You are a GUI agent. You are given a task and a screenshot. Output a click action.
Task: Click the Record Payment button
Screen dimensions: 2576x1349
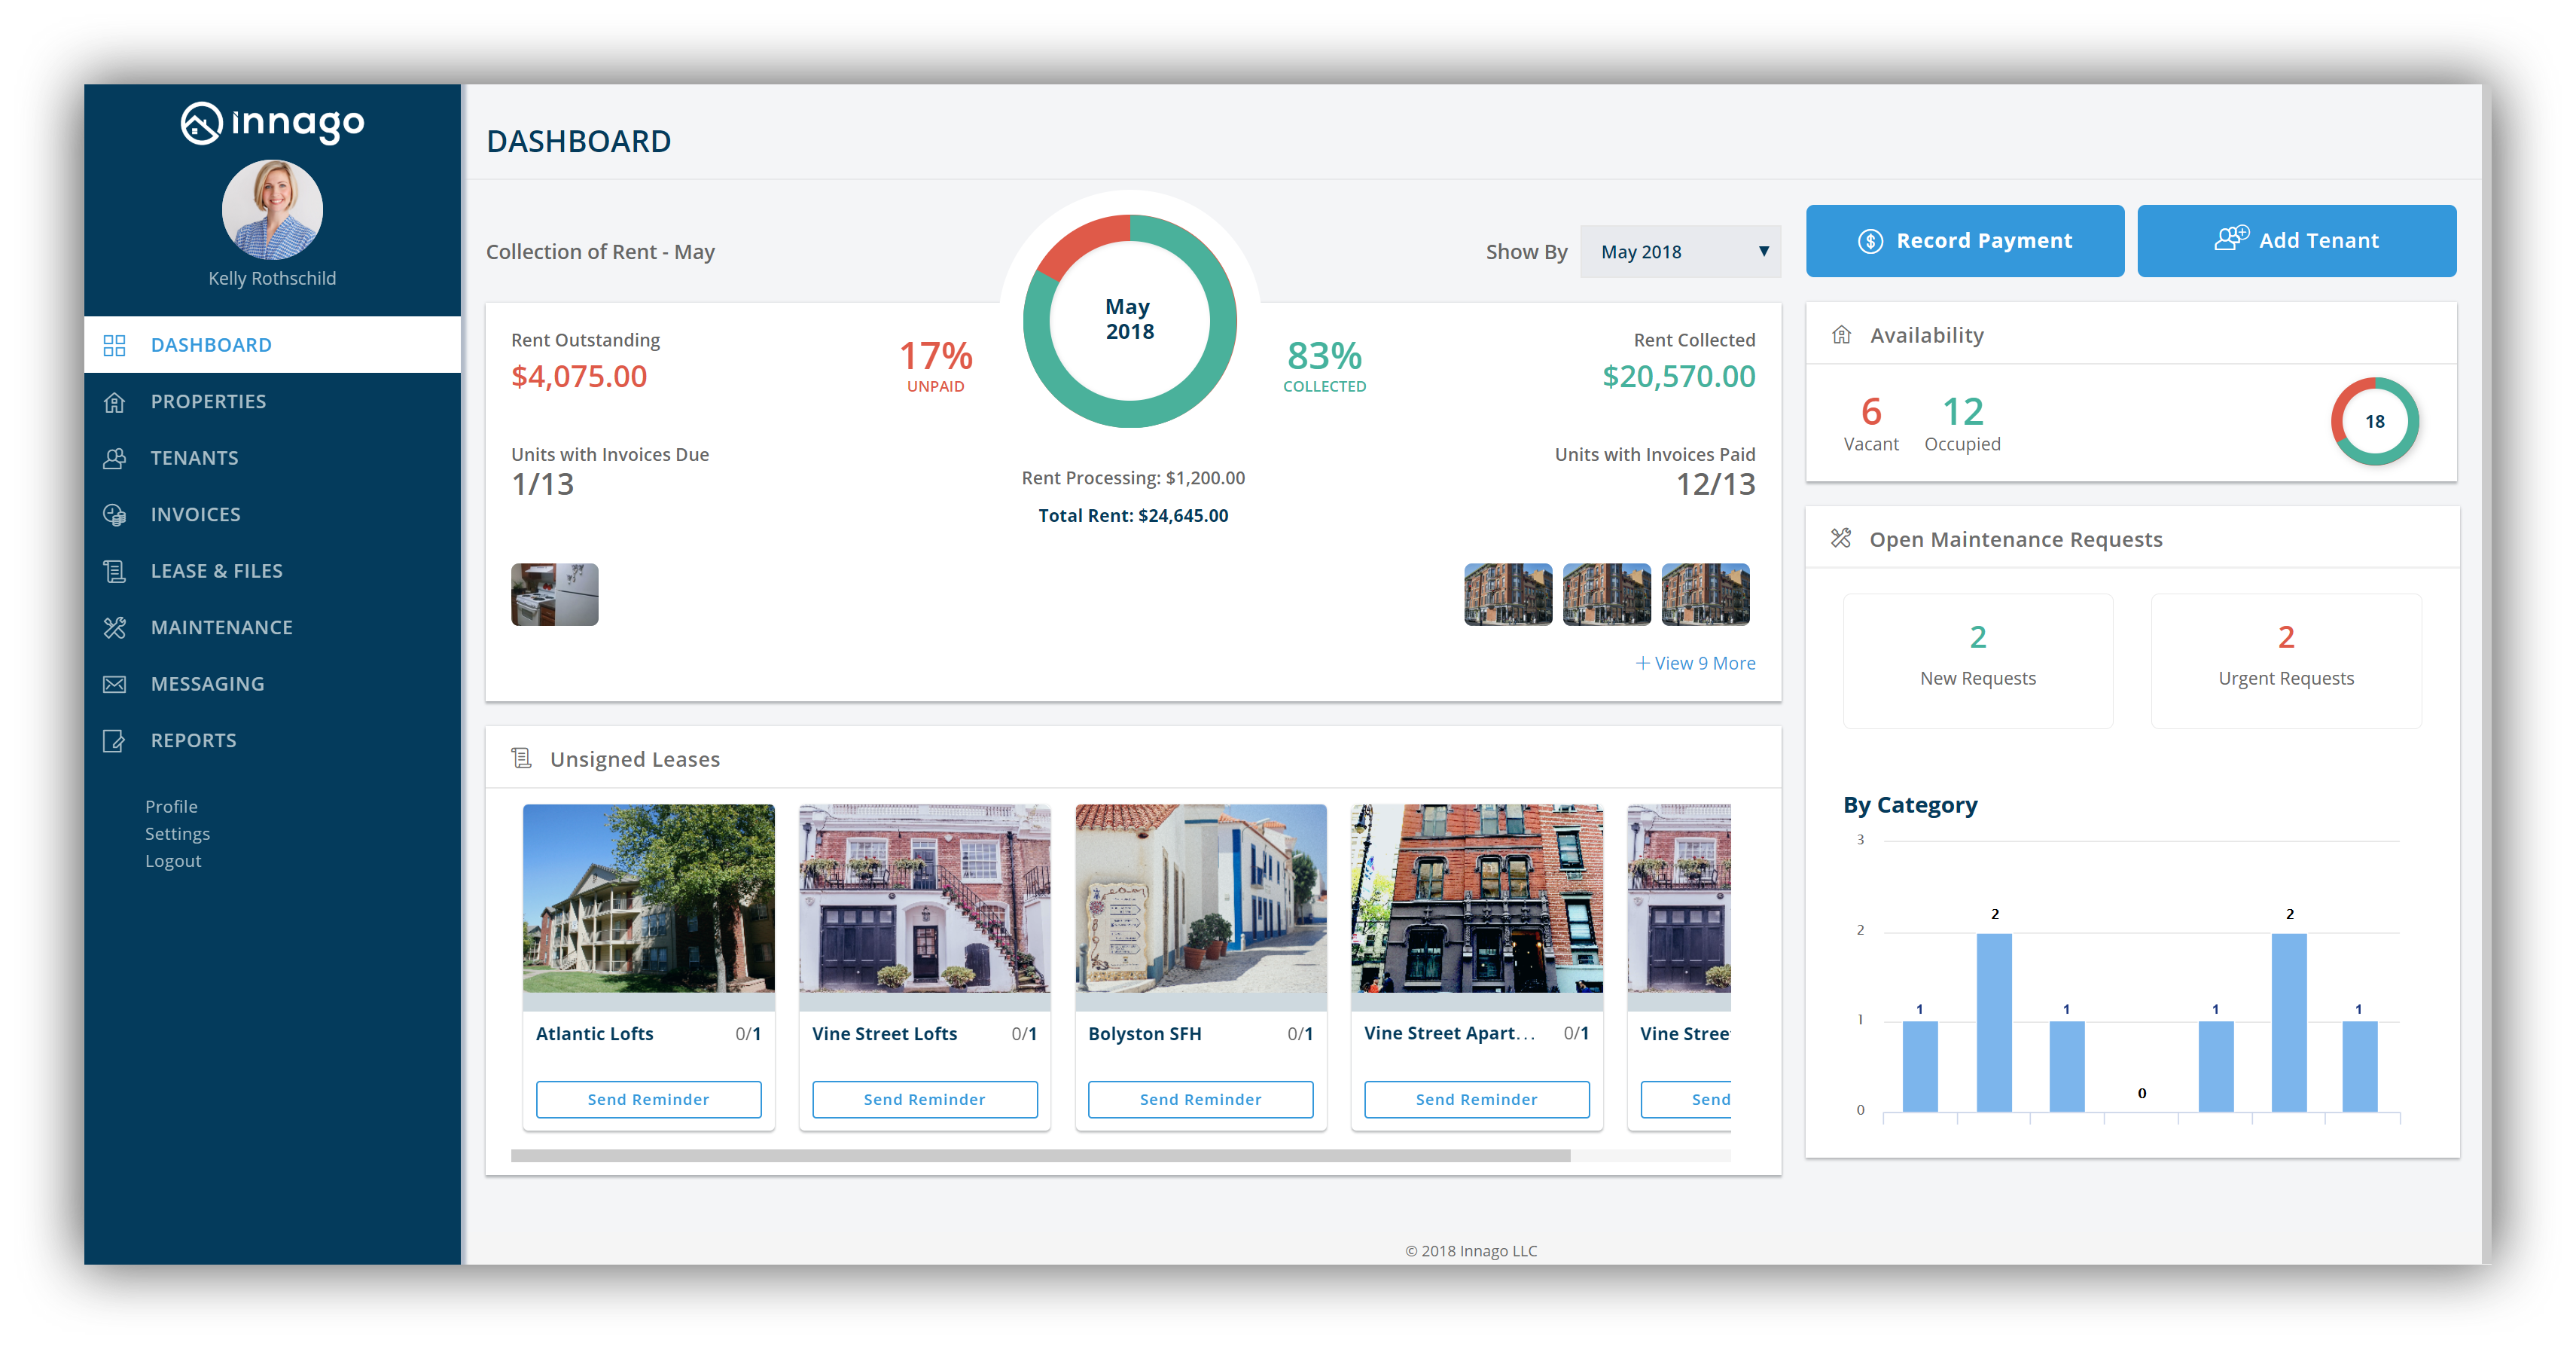point(1965,239)
